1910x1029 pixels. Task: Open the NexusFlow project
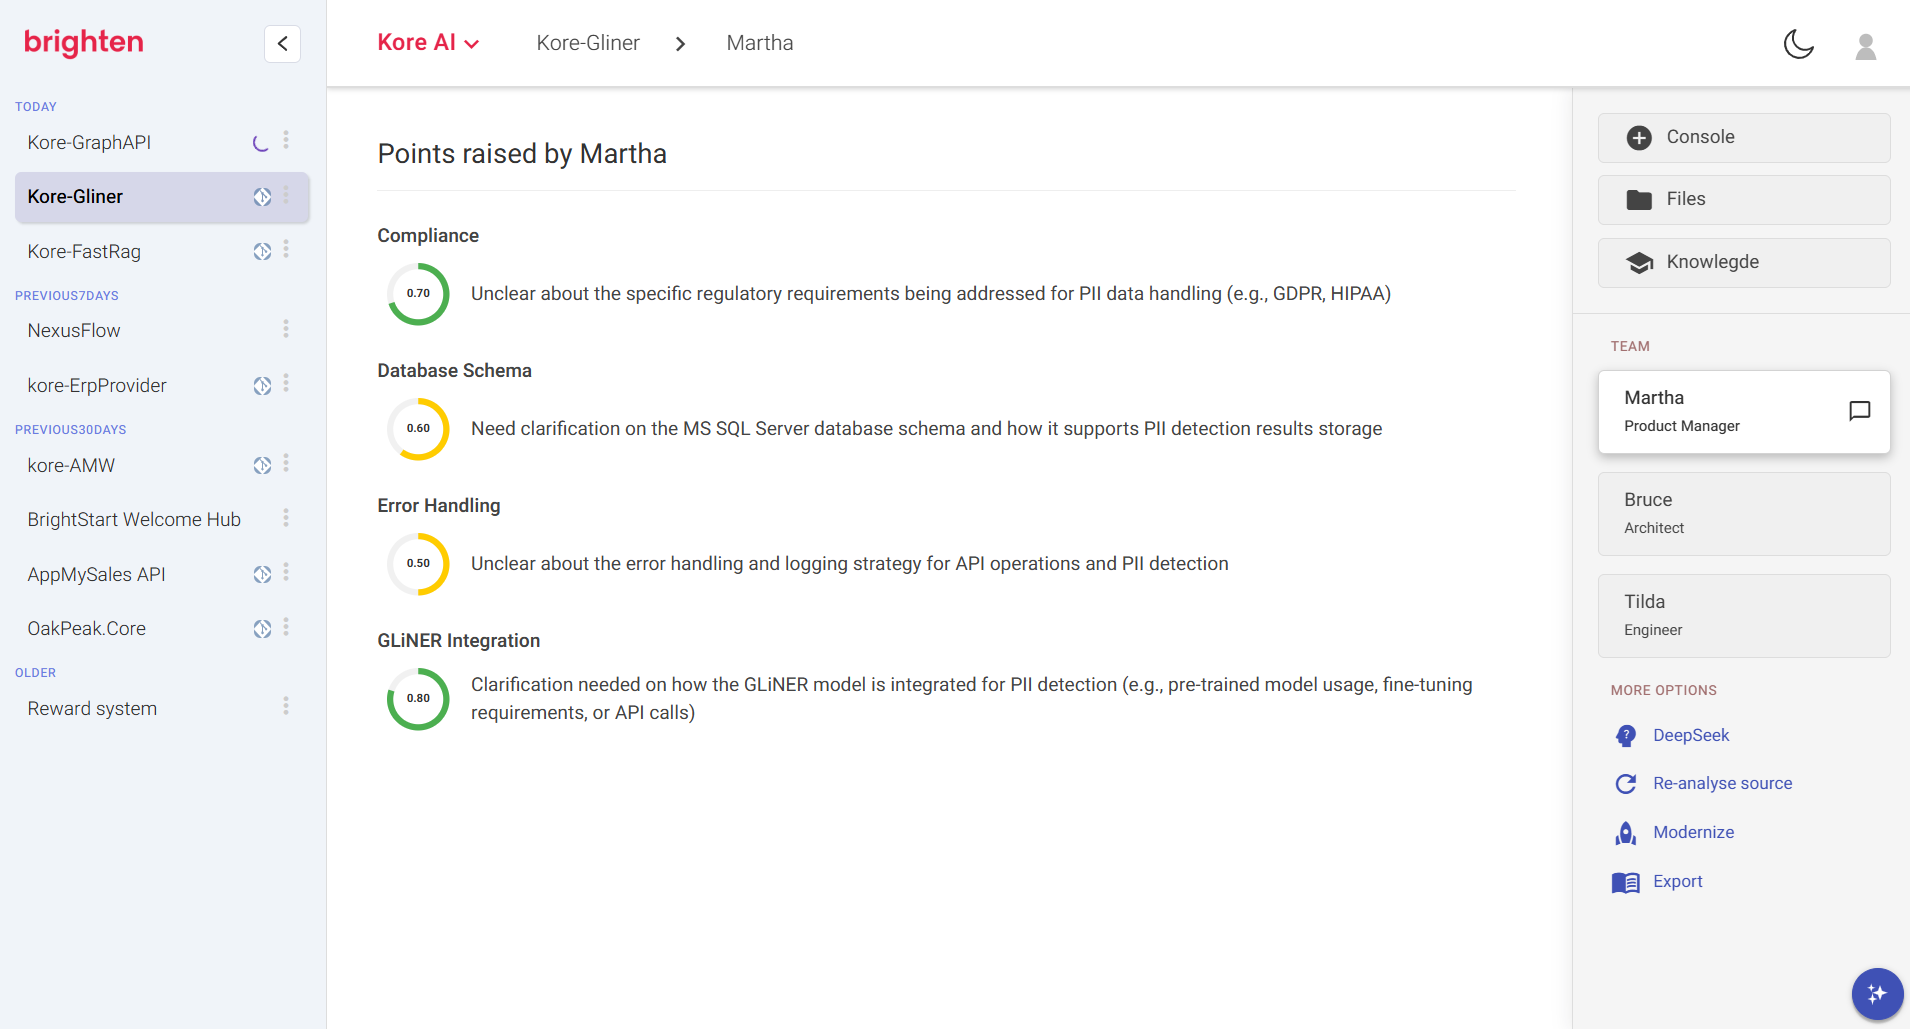click(x=74, y=330)
